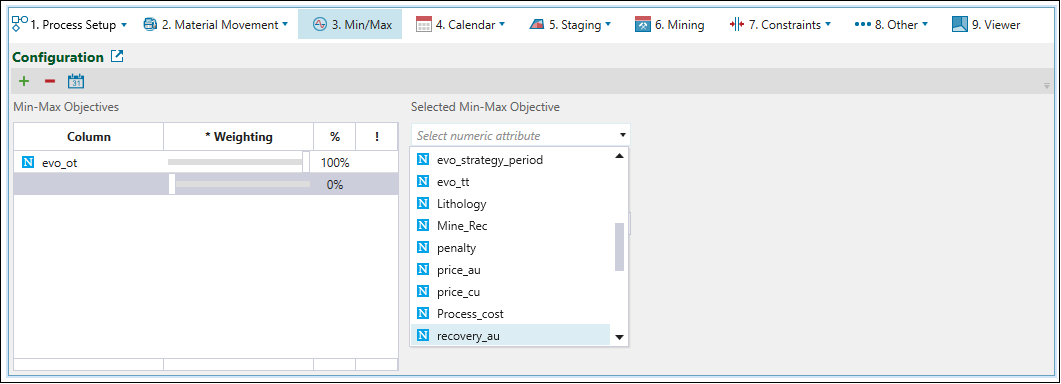Add a new min-max objective with plus icon
Image resolution: width=1061 pixels, height=384 pixels.
click(24, 82)
